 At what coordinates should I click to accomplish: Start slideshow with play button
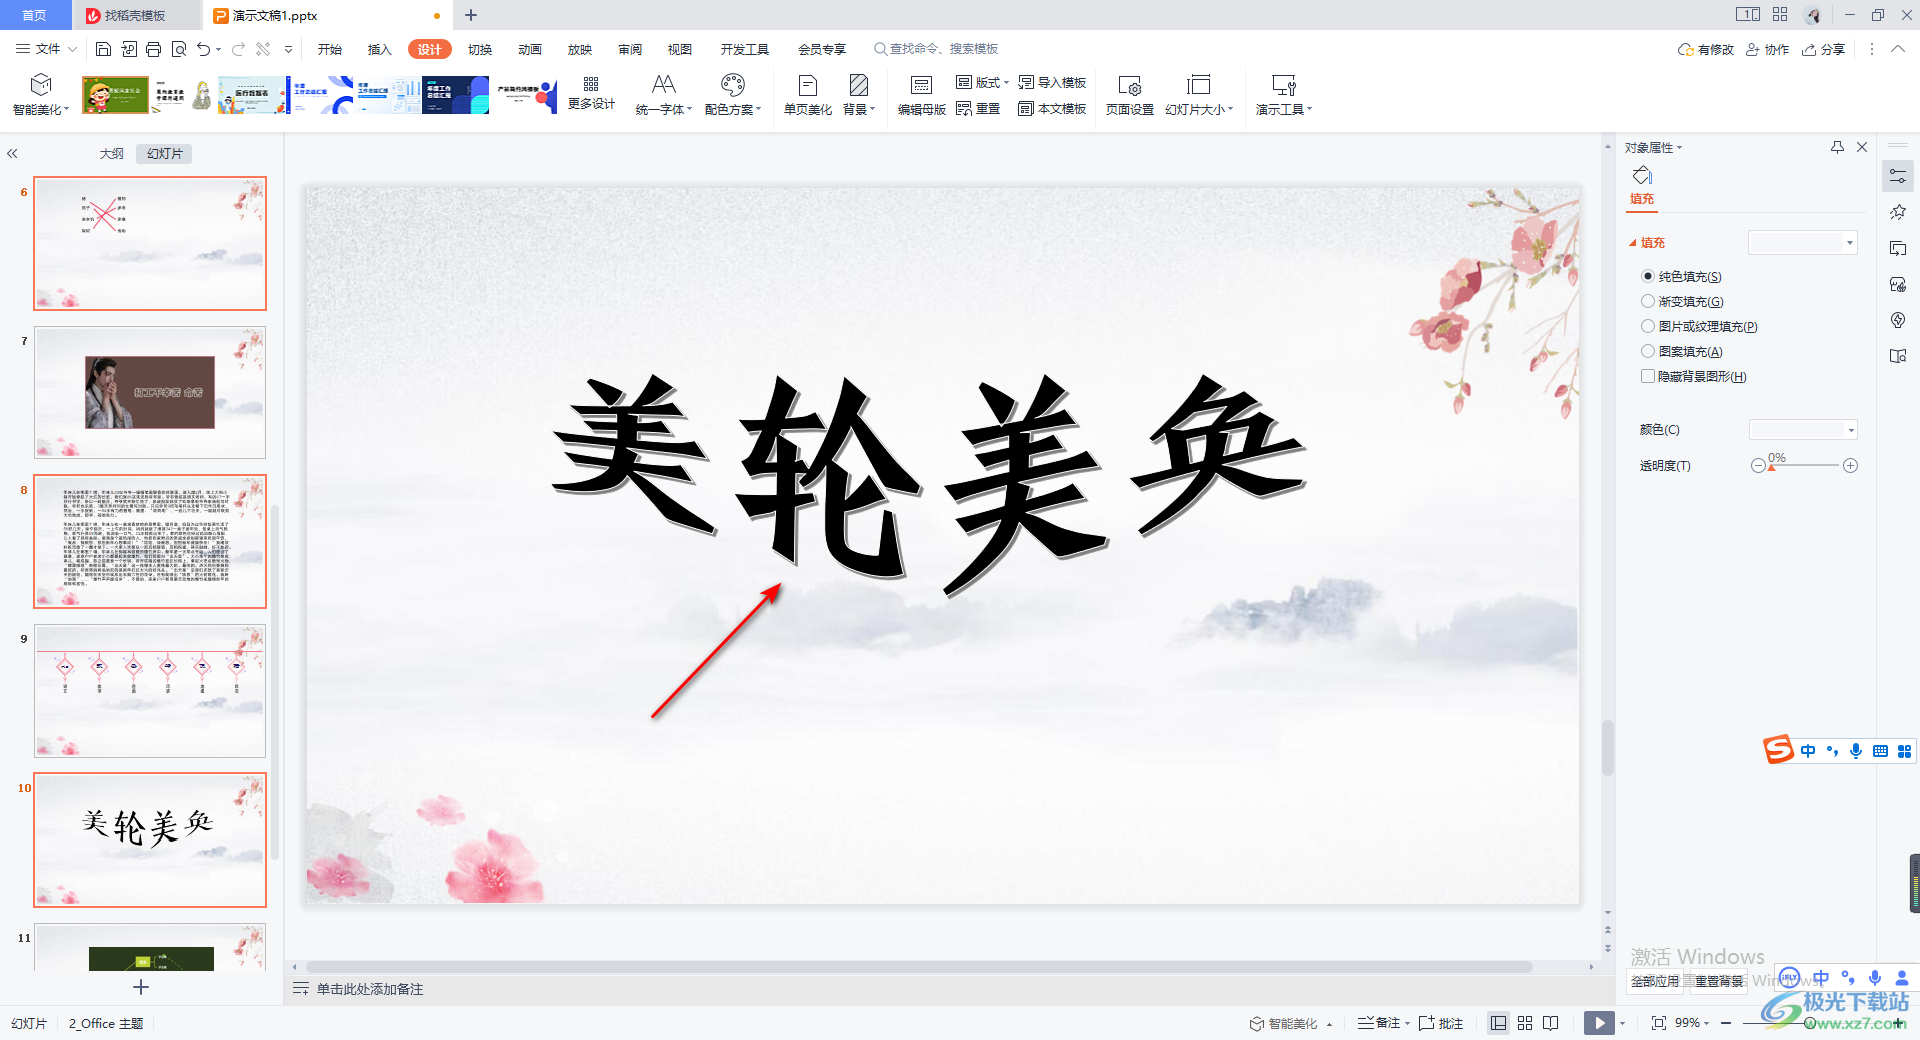[x=1599, y=1023]
